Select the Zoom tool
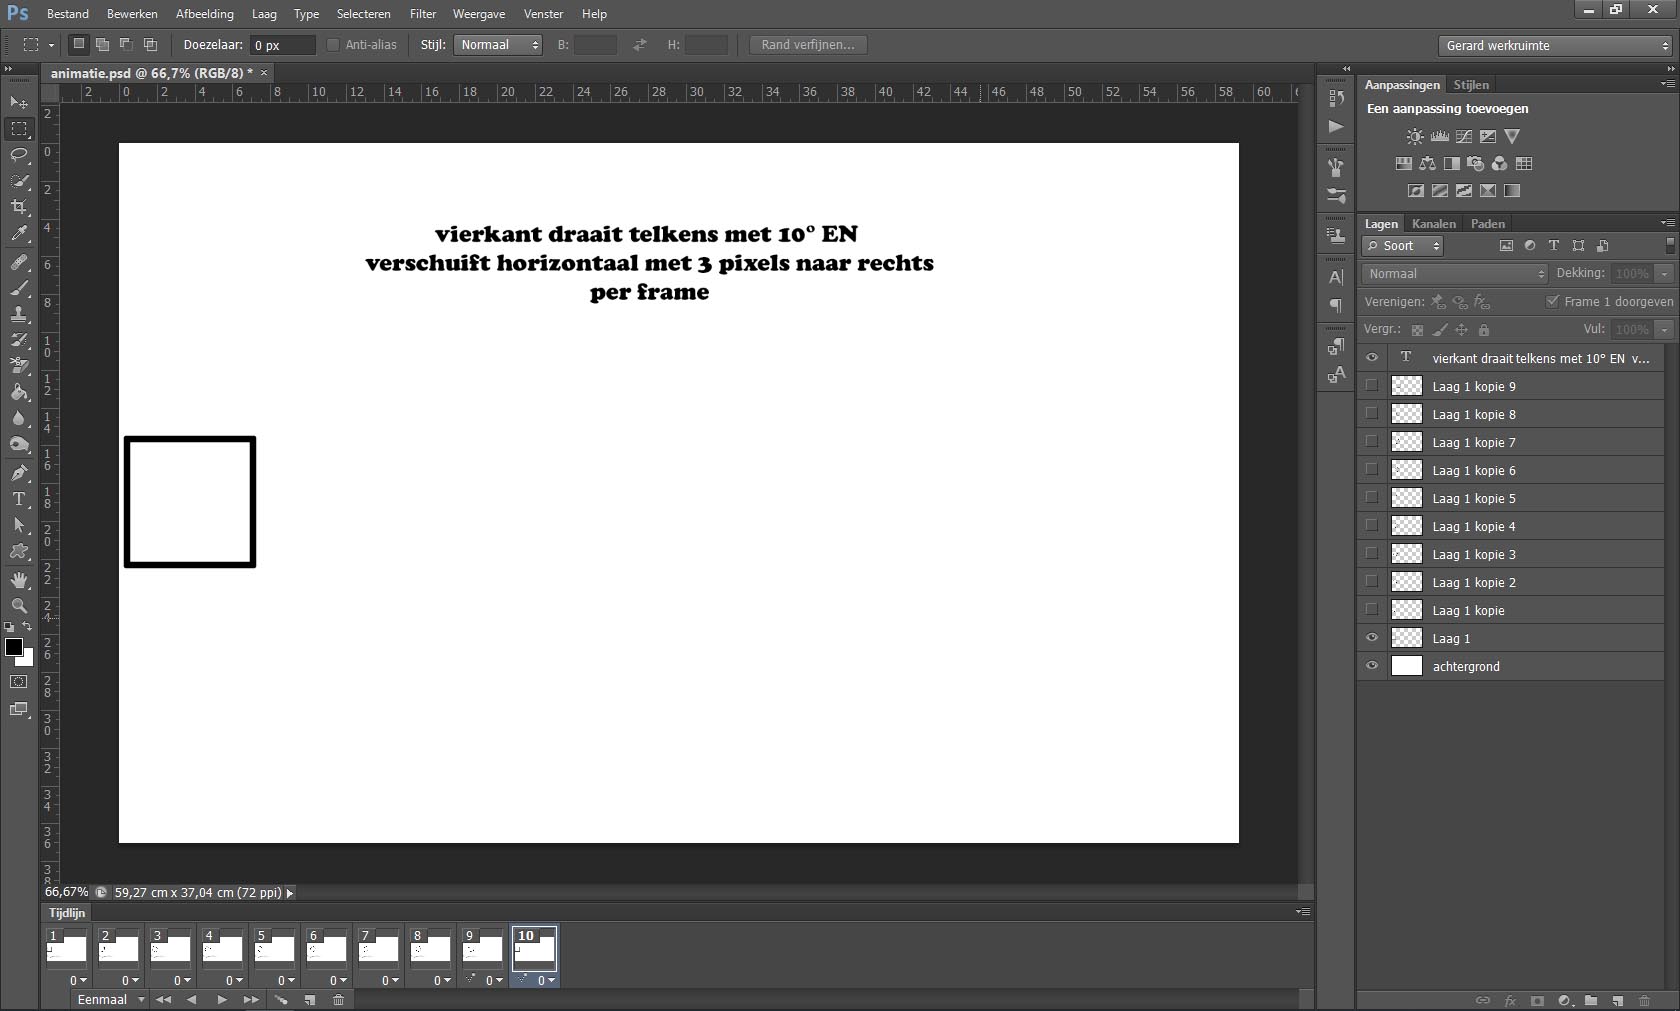The width and height of the screenshot is (1680, 1011). 19,606
